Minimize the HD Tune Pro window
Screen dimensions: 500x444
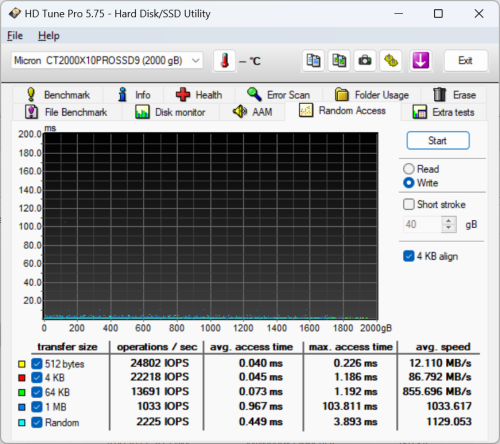[x=399, y=14]
